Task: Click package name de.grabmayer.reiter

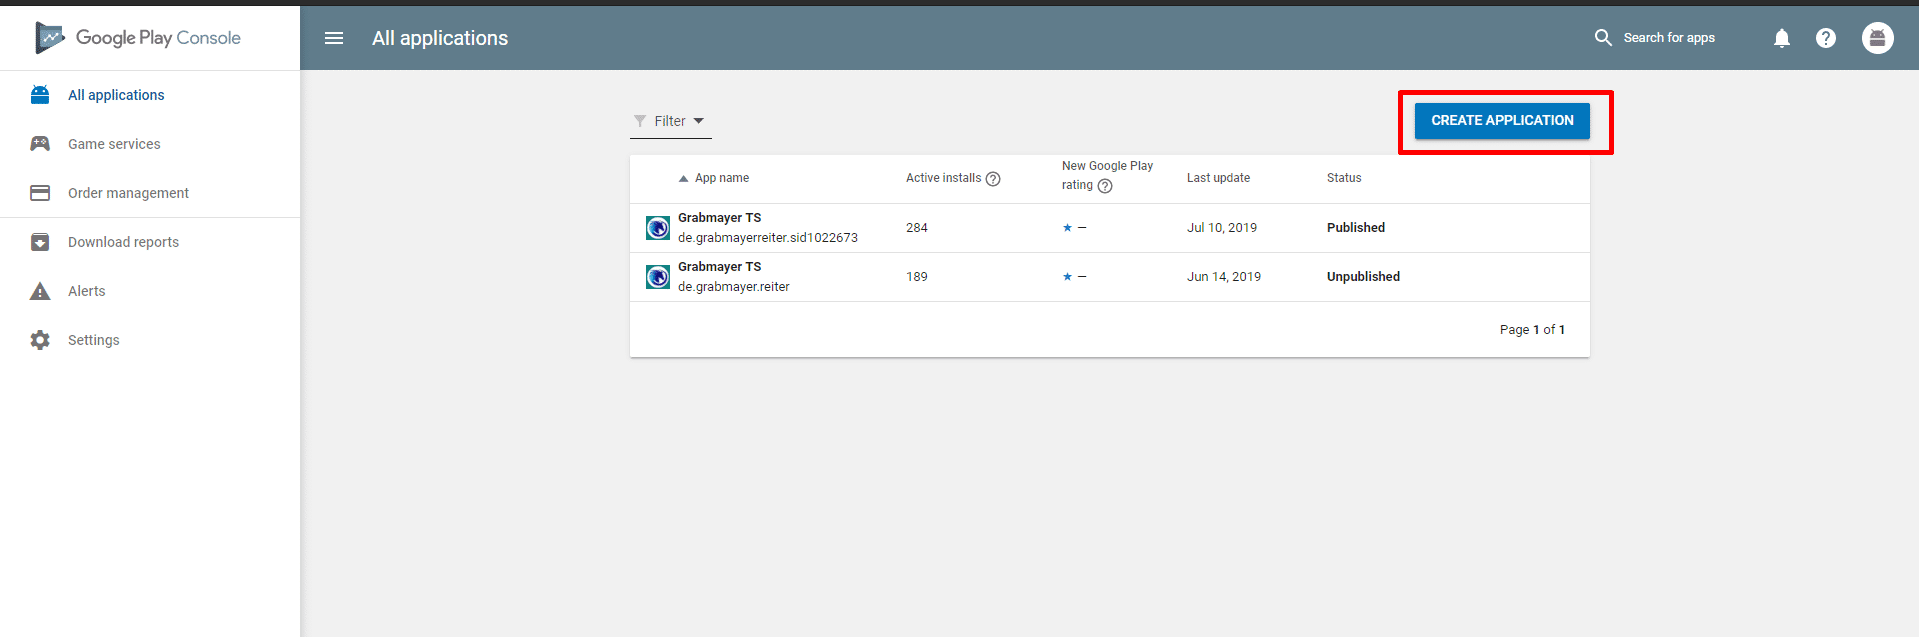Action: tap(734, 287)
